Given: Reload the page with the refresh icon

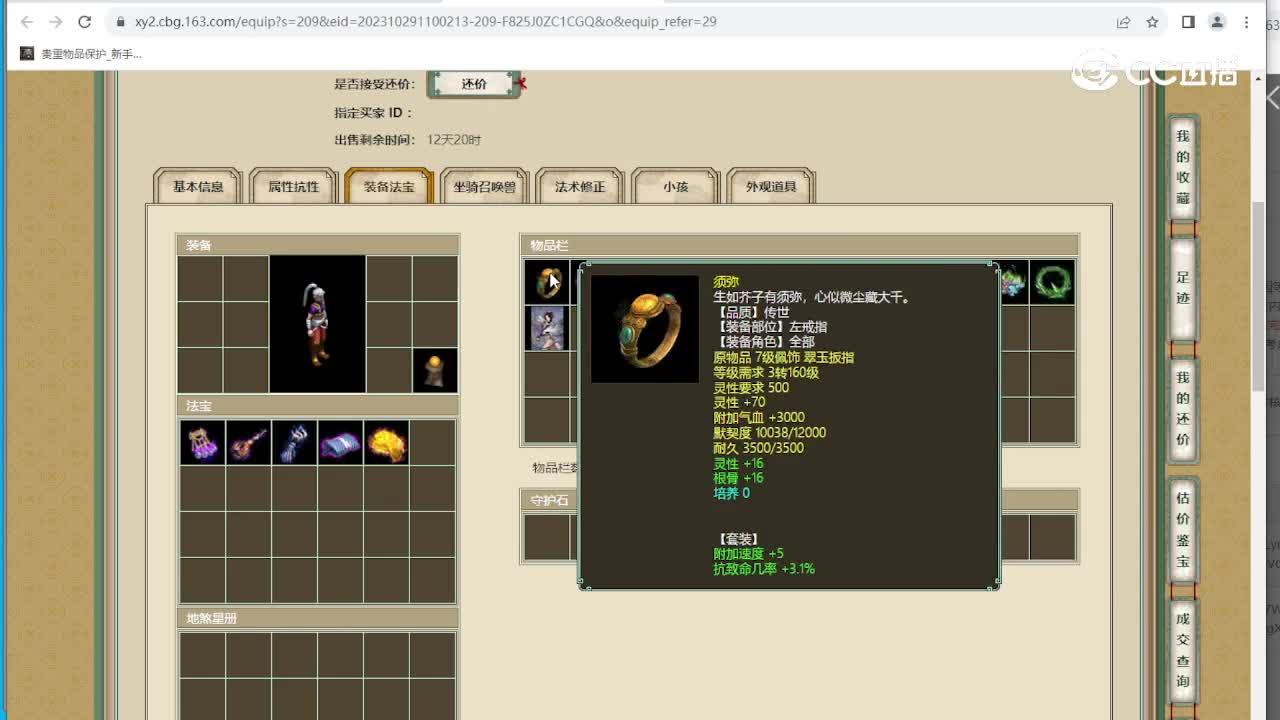Looking at the screenshot, I should 85,22.
